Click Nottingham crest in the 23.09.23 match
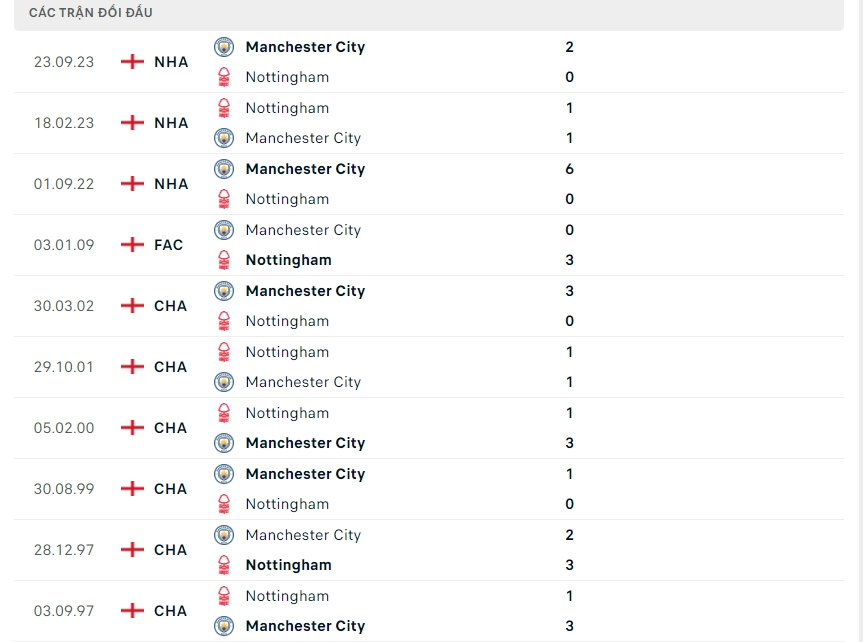Image resolution: width=863 pixels, height=642 pixels. [x=224, y=77]
